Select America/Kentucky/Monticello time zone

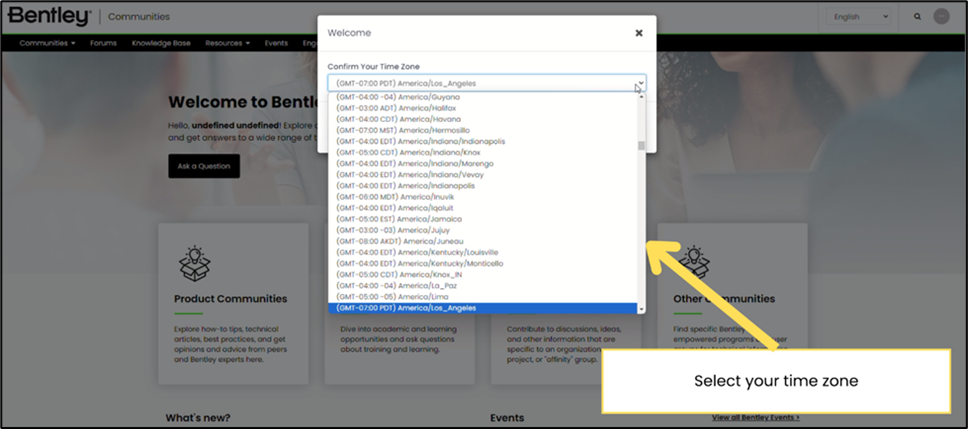tap(482, 264)
